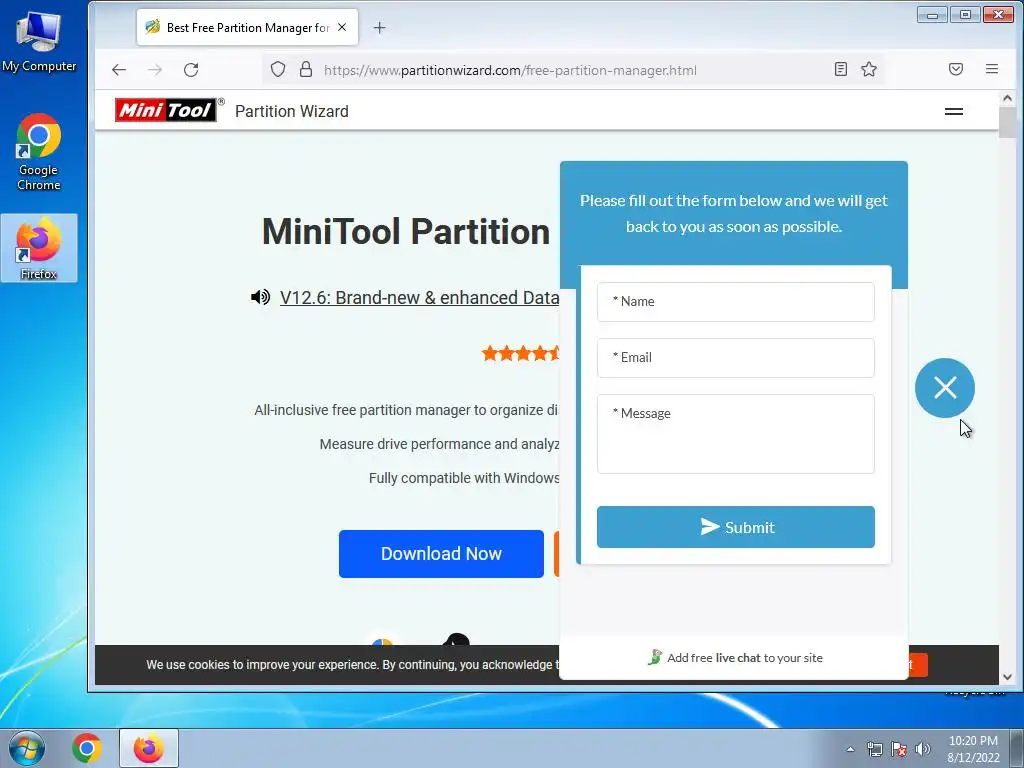Click the MiniTool Partition heading
Viewport: 1024px width, 768px height.
[x=406, y=232]
